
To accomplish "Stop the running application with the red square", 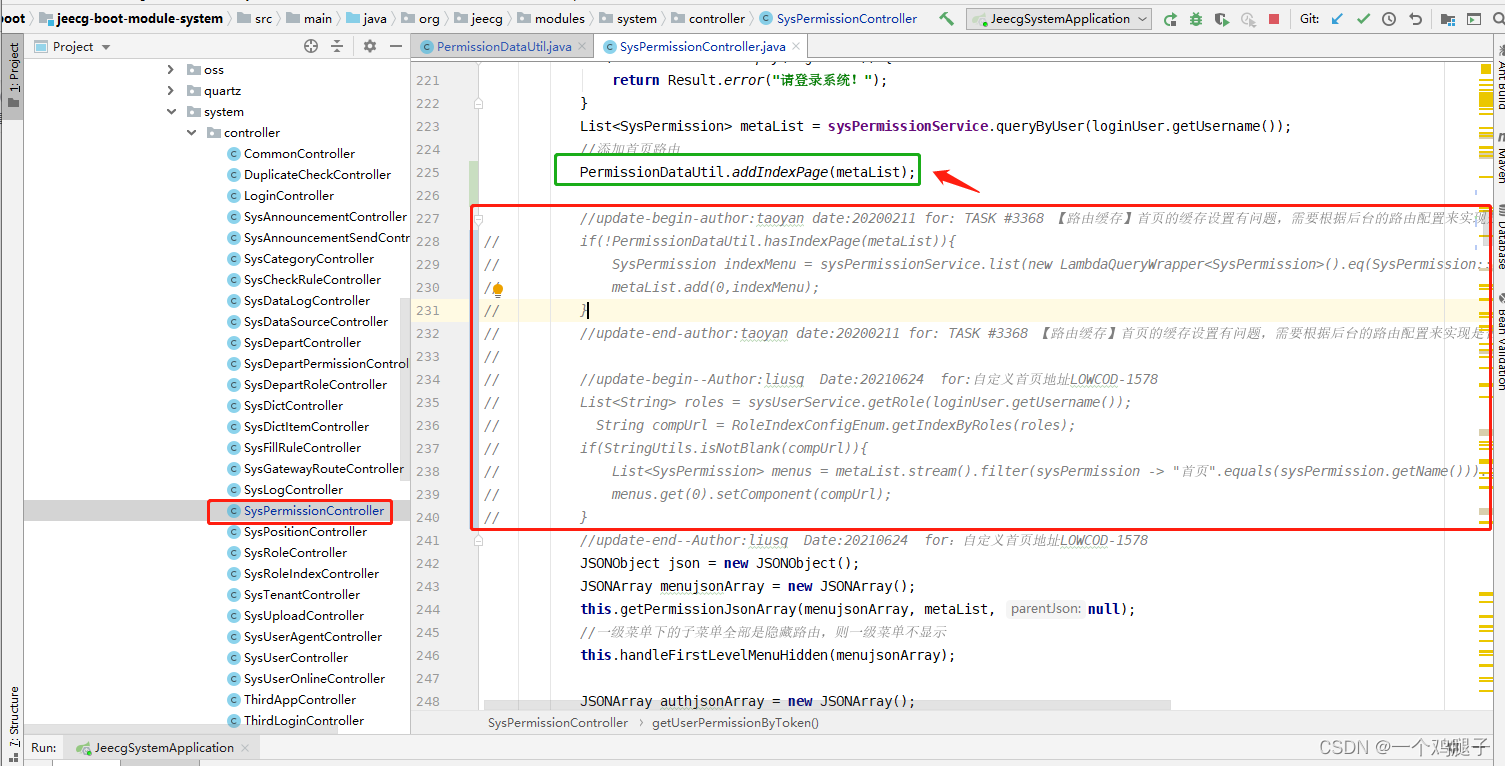I will point(1273,19).
